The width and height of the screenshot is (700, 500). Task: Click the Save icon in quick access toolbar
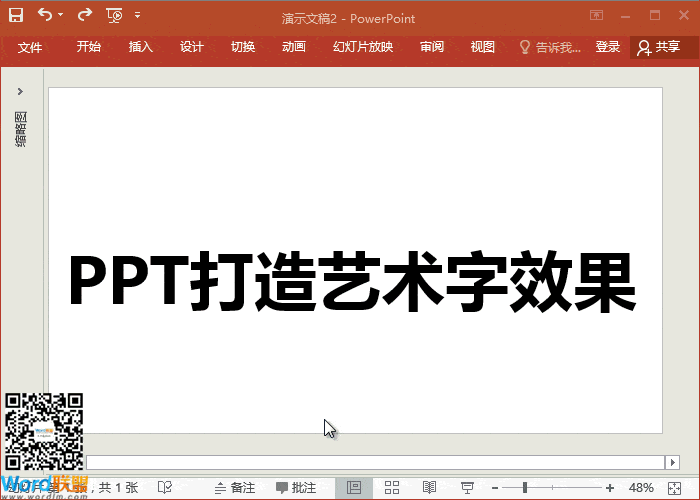click(x=16, y=15)
